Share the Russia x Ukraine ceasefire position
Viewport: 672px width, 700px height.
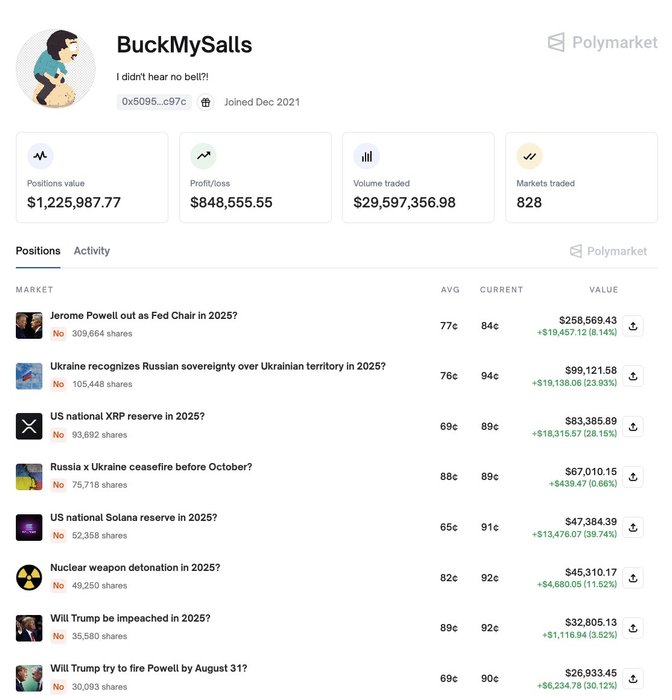pyautogui.click(x=633, y=477)
